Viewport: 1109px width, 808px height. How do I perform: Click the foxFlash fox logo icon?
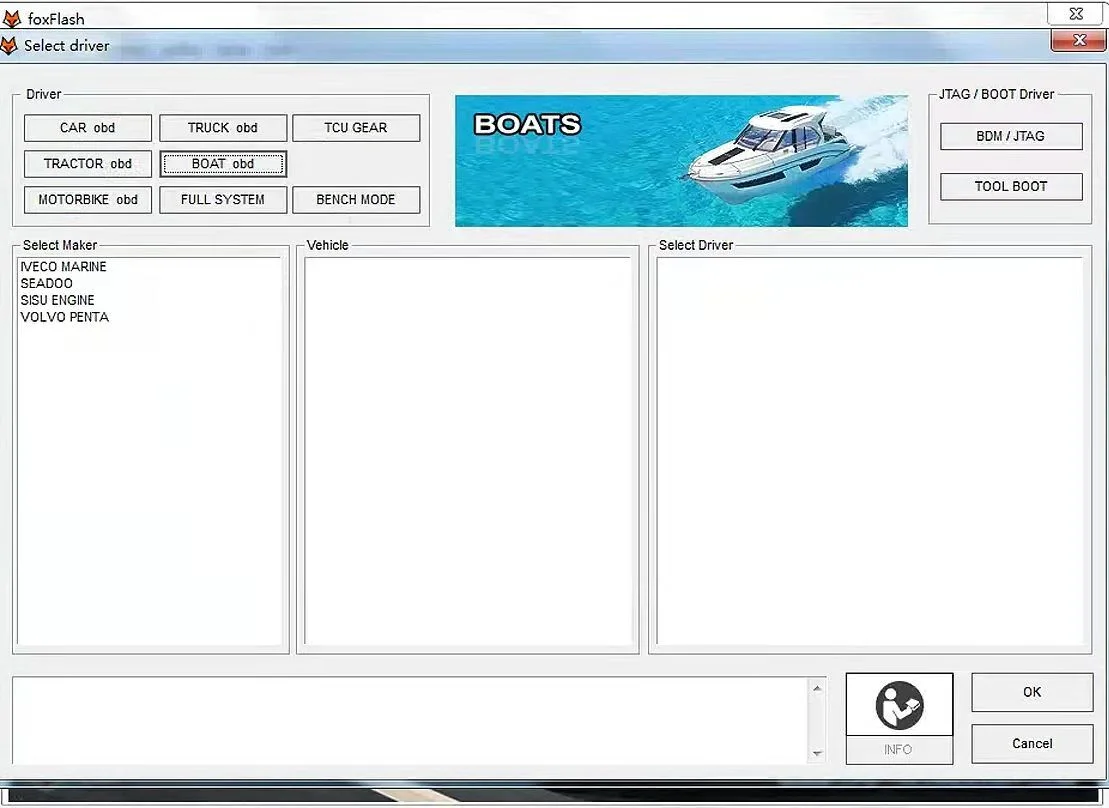12,18
